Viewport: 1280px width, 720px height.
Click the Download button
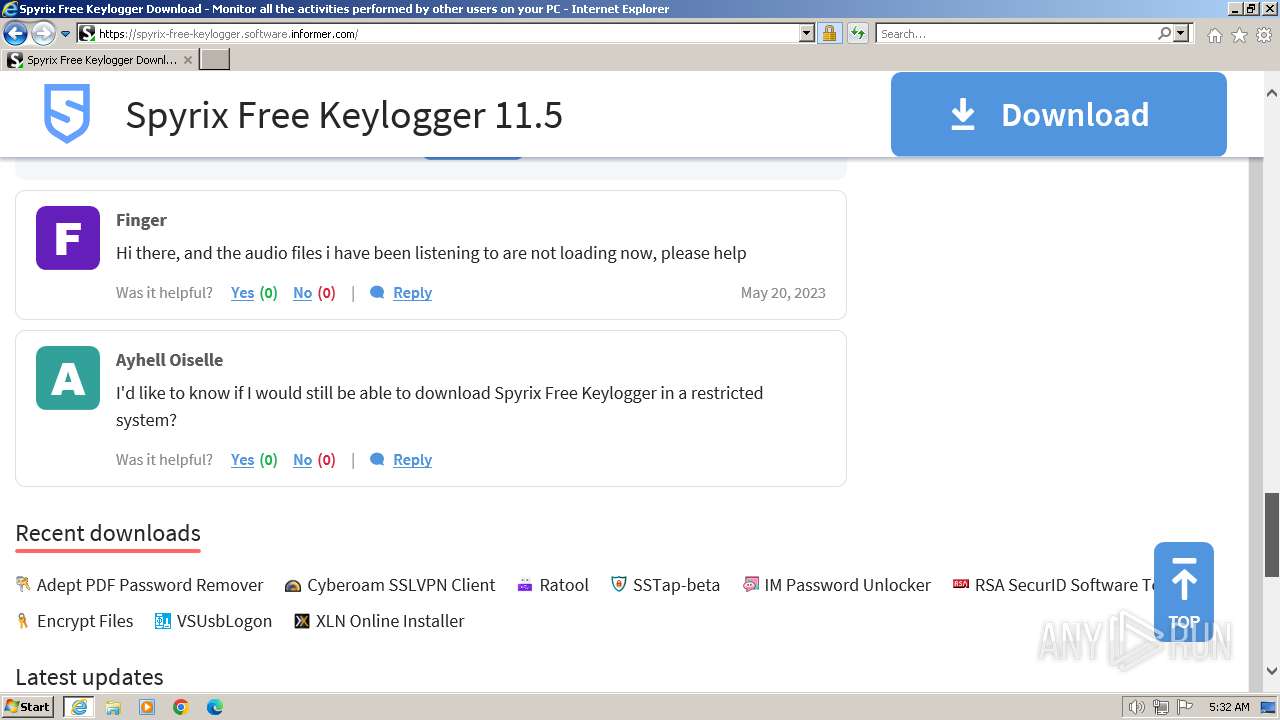1058,114
